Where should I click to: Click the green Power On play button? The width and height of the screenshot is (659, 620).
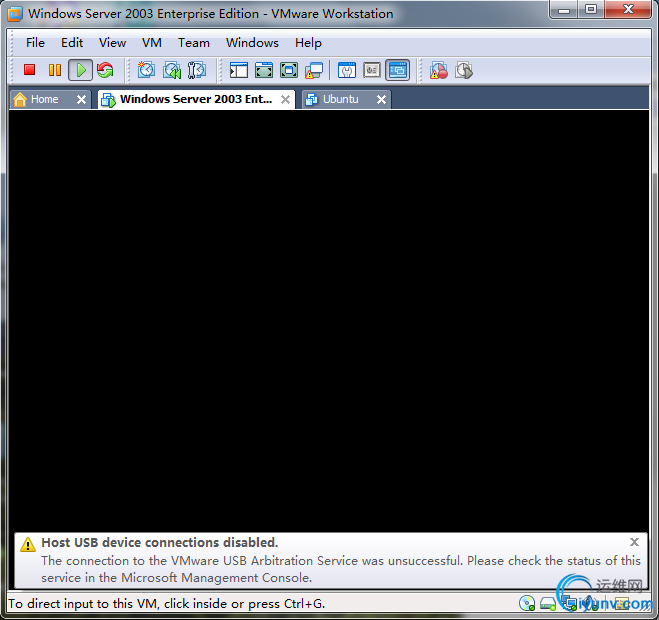[x=80, y=70]
